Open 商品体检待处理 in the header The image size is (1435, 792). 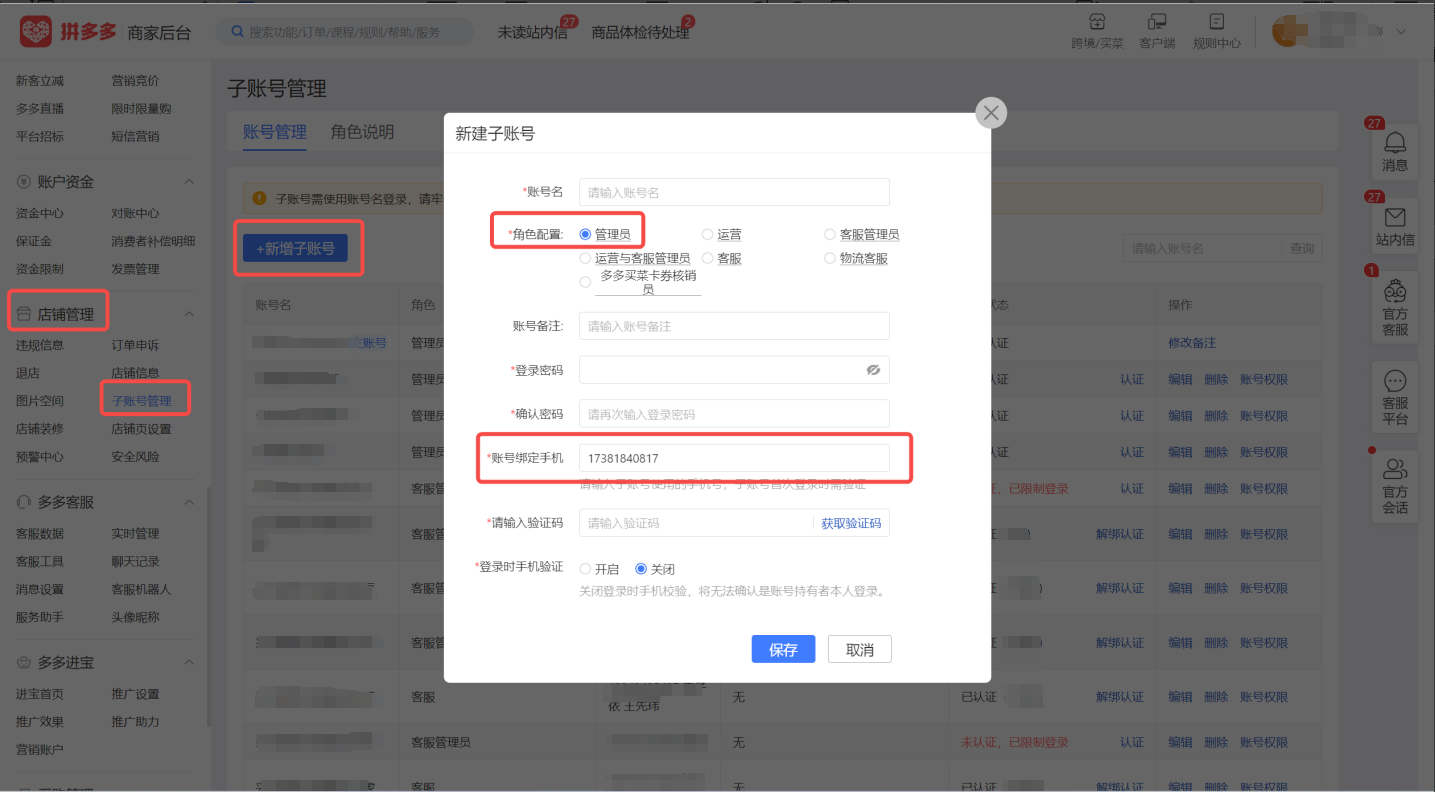[x=640, y=32]
